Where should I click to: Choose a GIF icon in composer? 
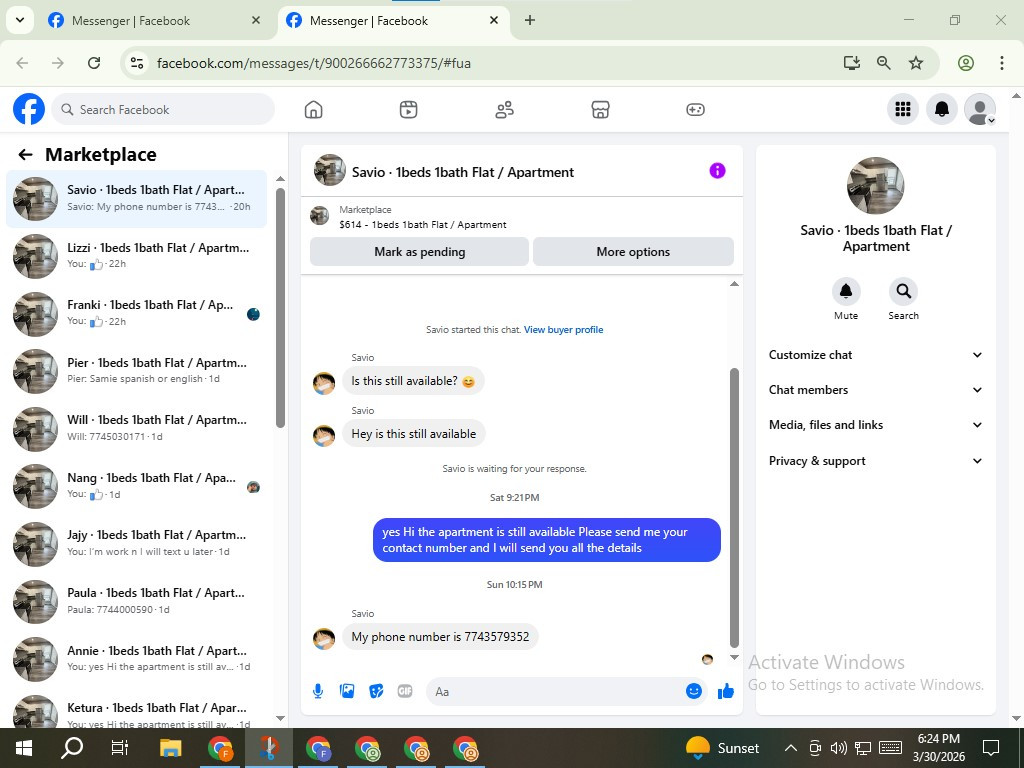click(405, 691)
